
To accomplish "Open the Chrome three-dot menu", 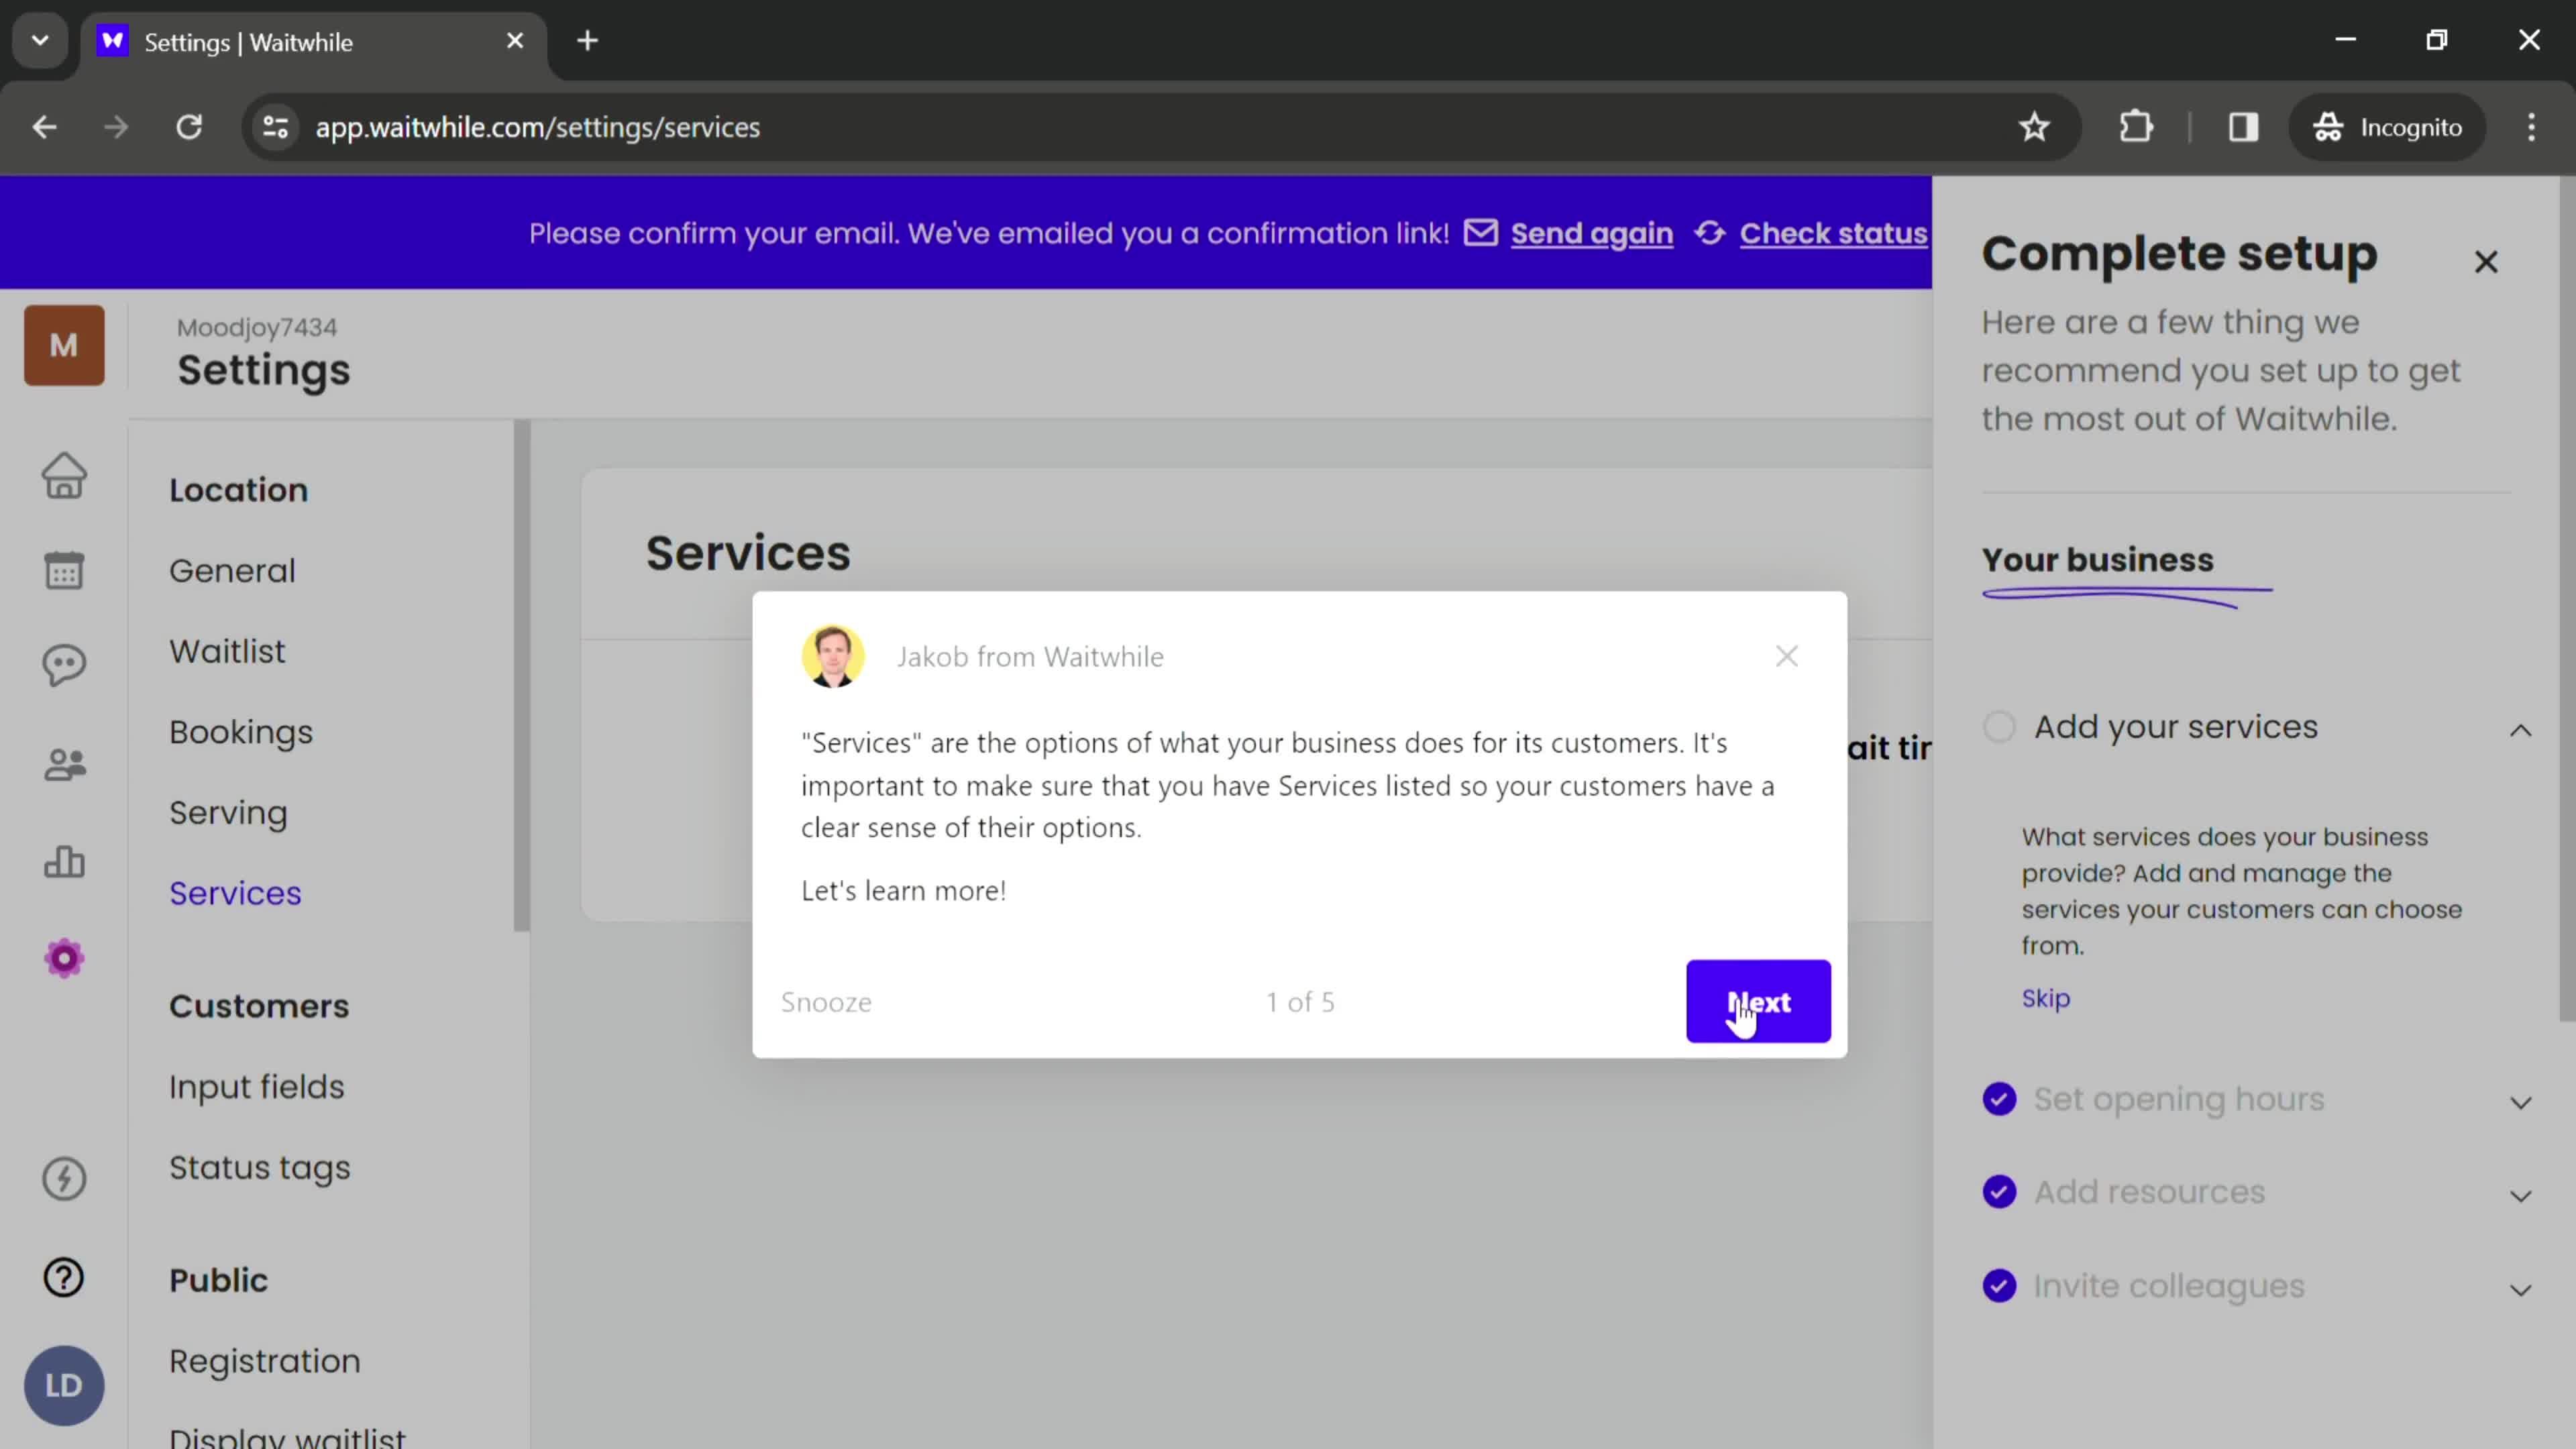I will 2531,127.
